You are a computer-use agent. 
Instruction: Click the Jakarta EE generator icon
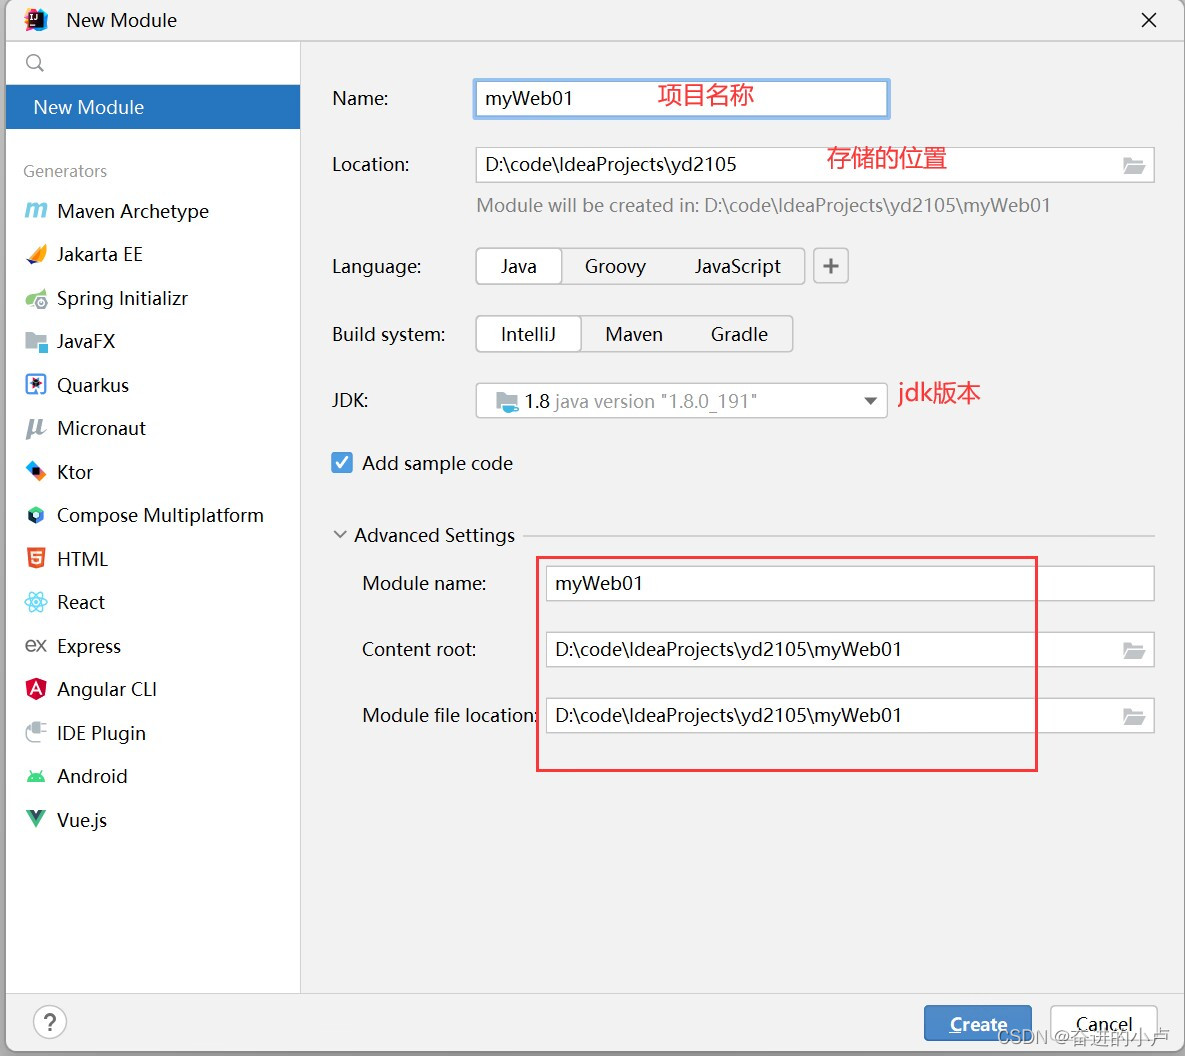(36, 255)
